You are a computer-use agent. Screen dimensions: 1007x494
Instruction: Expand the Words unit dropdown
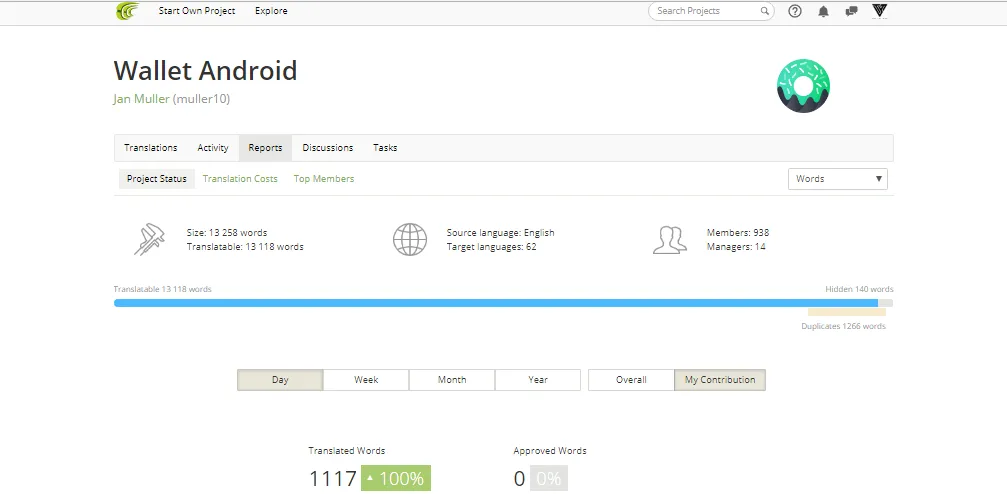[837, 179]
